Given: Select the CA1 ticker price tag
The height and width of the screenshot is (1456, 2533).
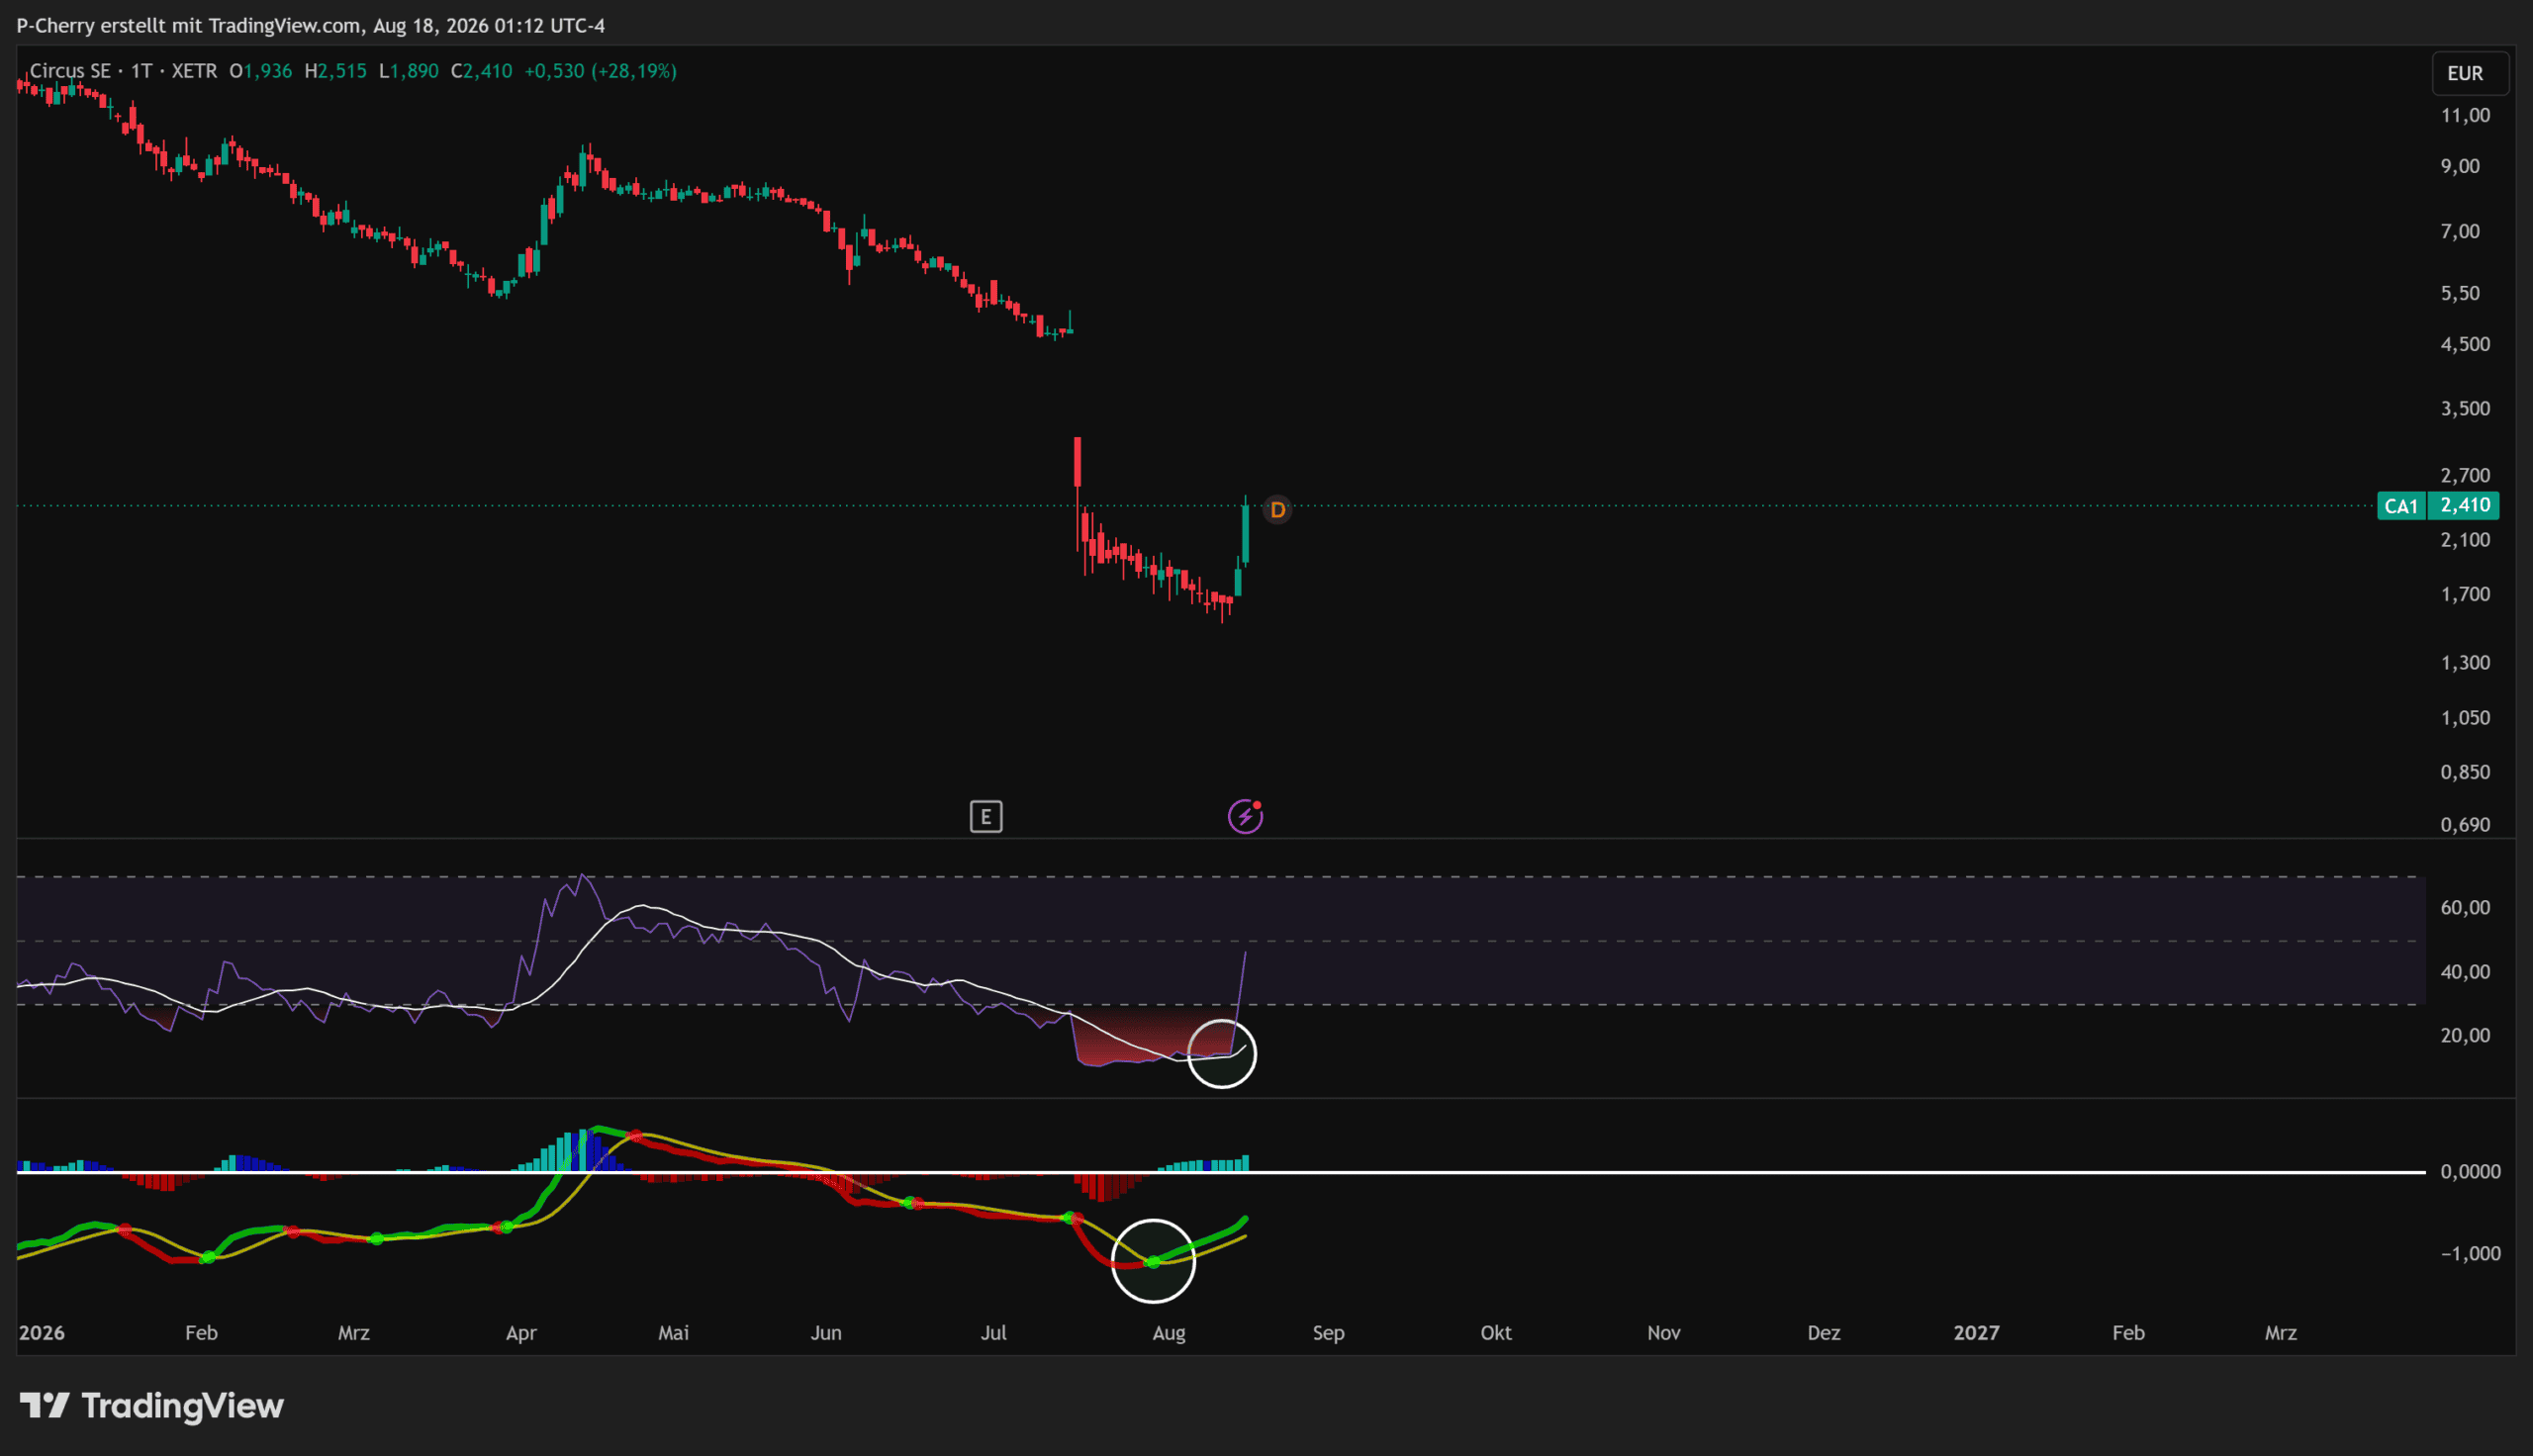Looking at the screenshot, I should pyautogui.click(x=2401, y=506).
